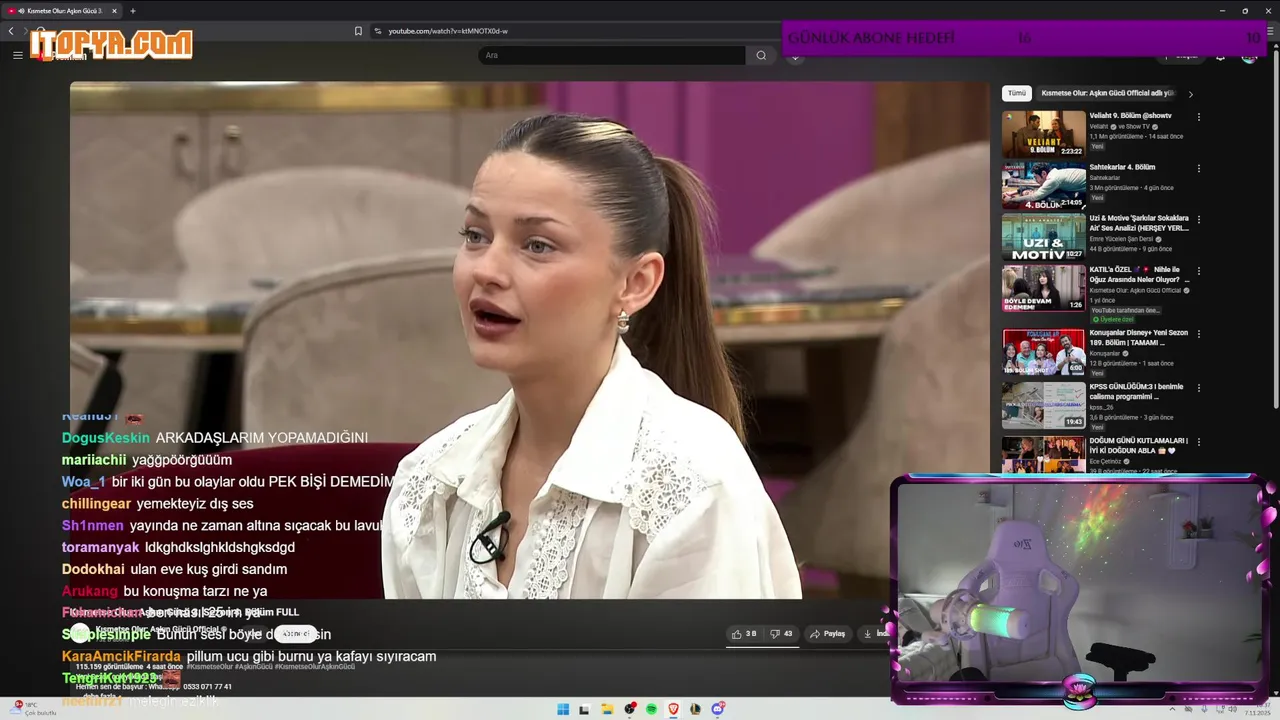Open more options for Veliaht 9. Bölüm
Screen dimensions: 1280x720
pyautogui.click(x=1198, y=117)
